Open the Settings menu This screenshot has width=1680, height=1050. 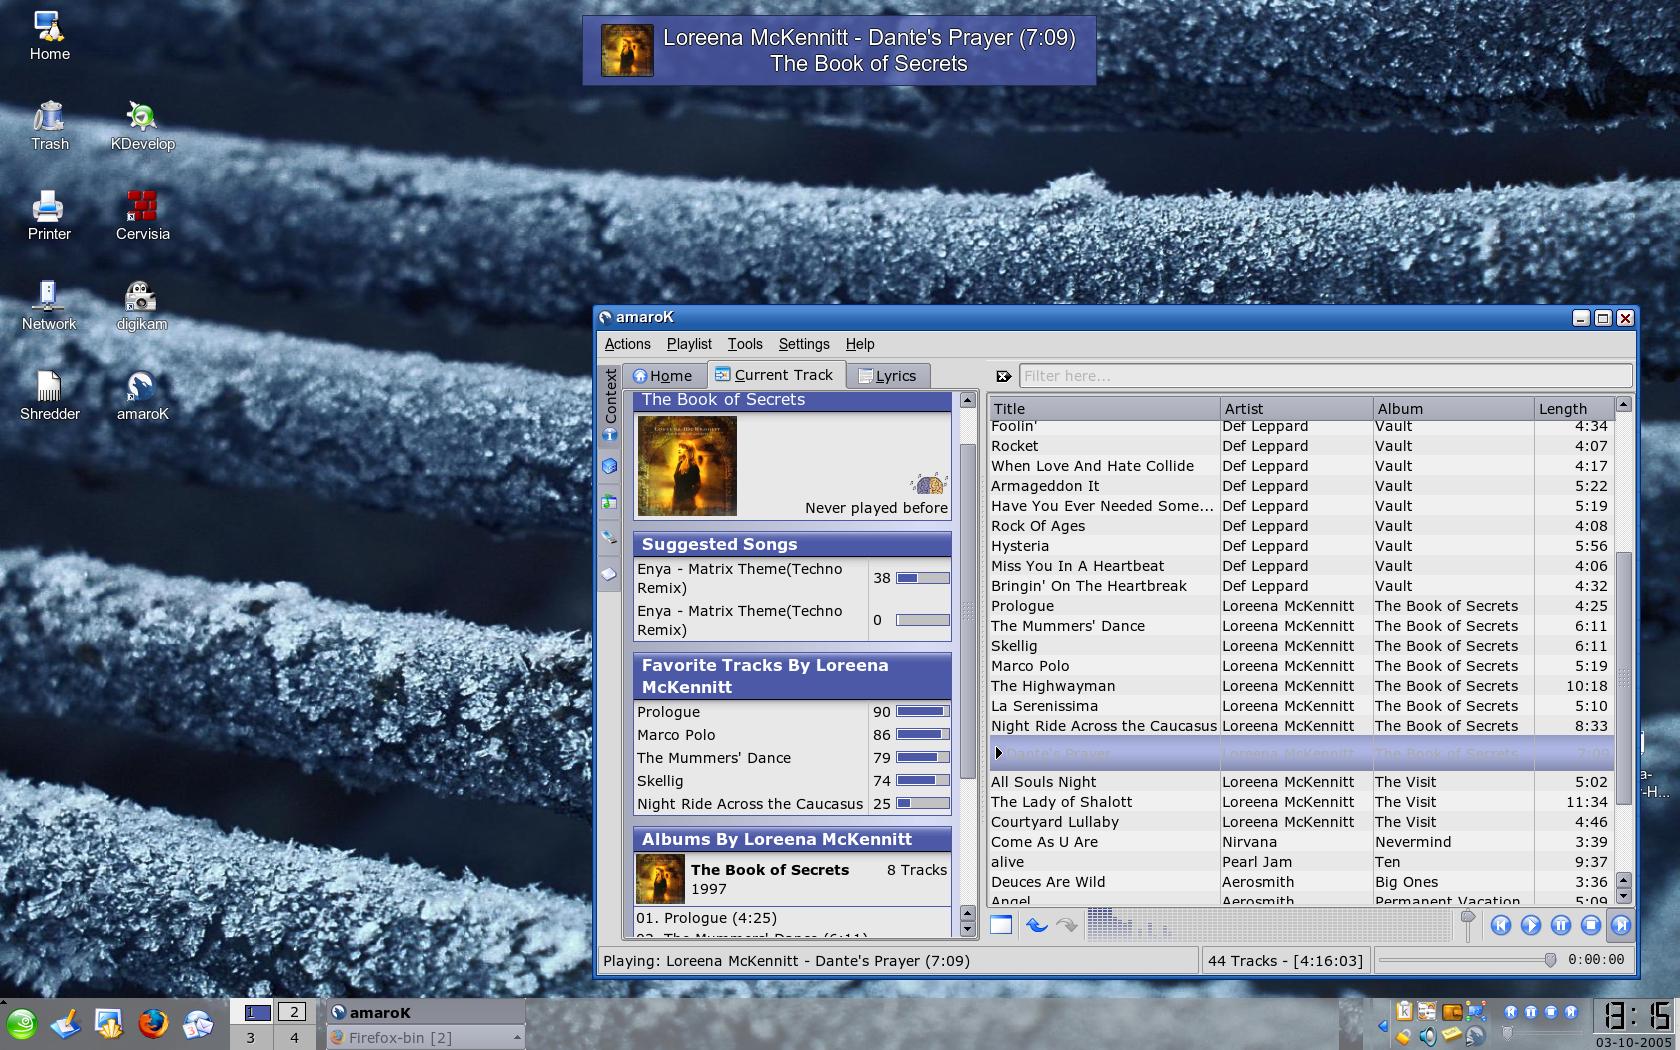[804, 344]
